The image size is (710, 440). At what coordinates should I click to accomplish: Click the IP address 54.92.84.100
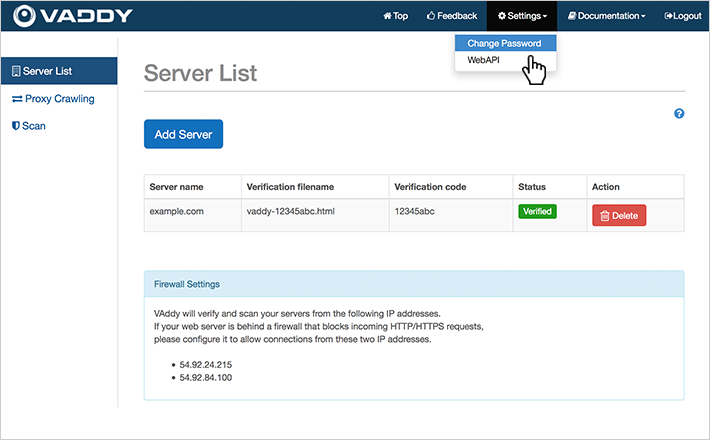[x=206, y=378]
